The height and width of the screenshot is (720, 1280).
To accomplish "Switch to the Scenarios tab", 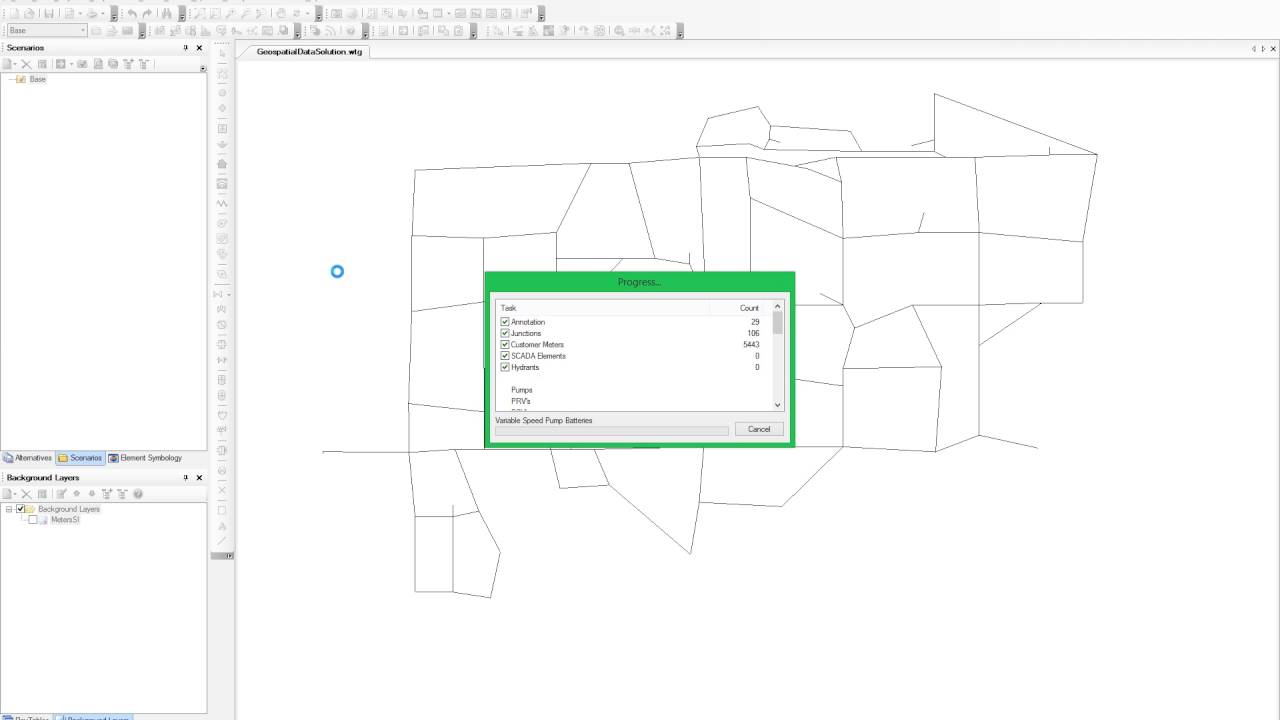I will point(80,458).
